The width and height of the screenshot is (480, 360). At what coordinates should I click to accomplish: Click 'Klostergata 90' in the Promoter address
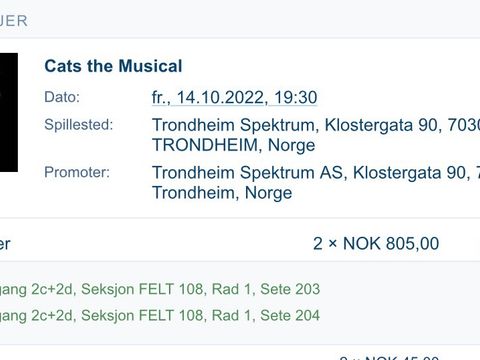tap(409, 173)
